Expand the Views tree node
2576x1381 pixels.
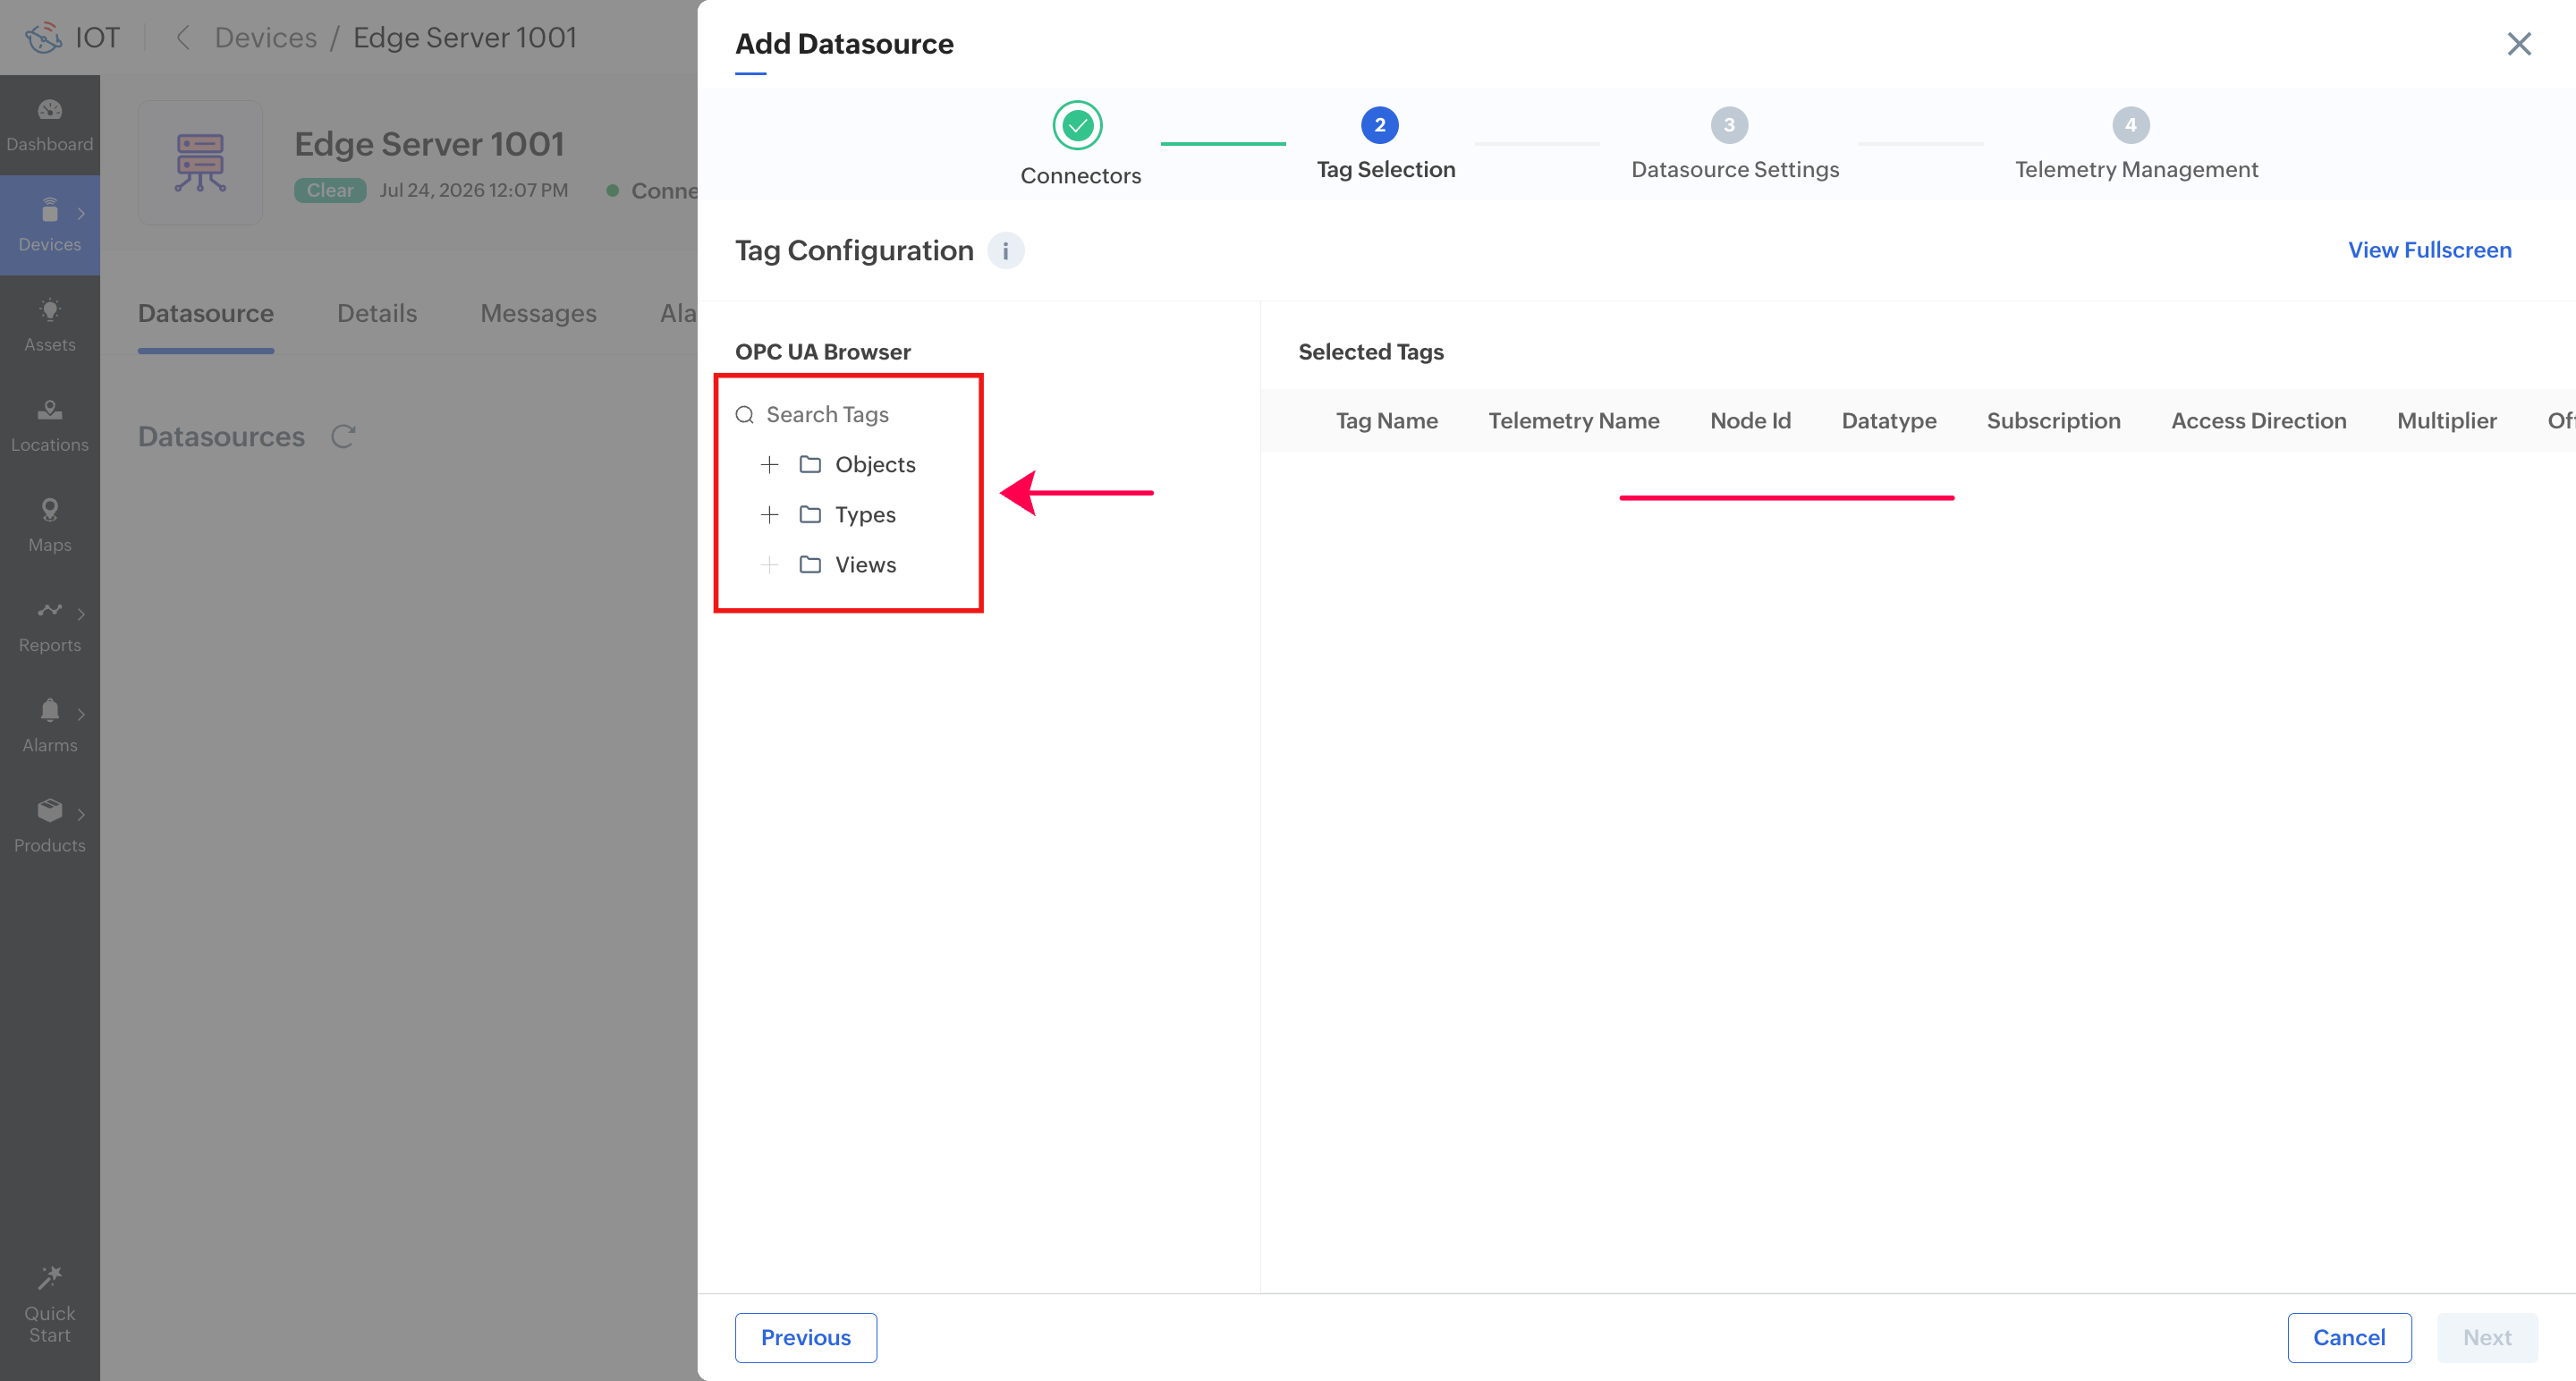[x=769, y=564]
